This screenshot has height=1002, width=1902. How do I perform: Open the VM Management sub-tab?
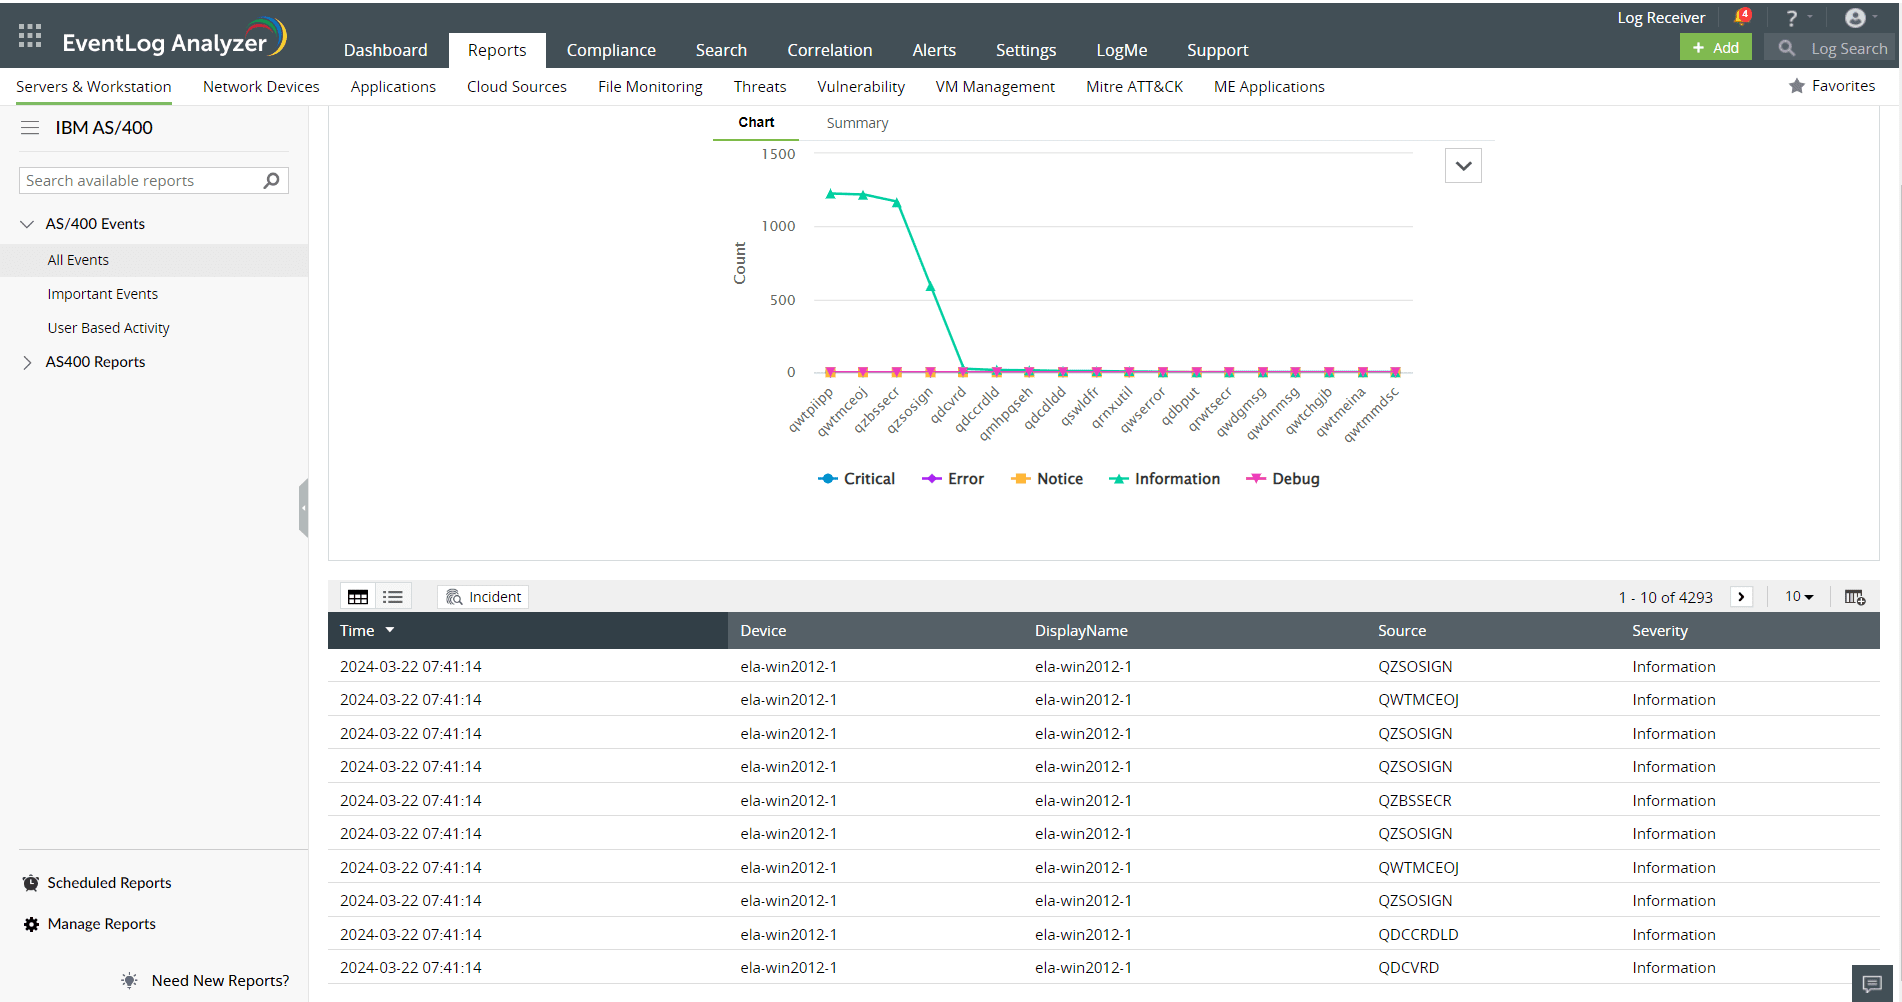[x=995, y=87]
